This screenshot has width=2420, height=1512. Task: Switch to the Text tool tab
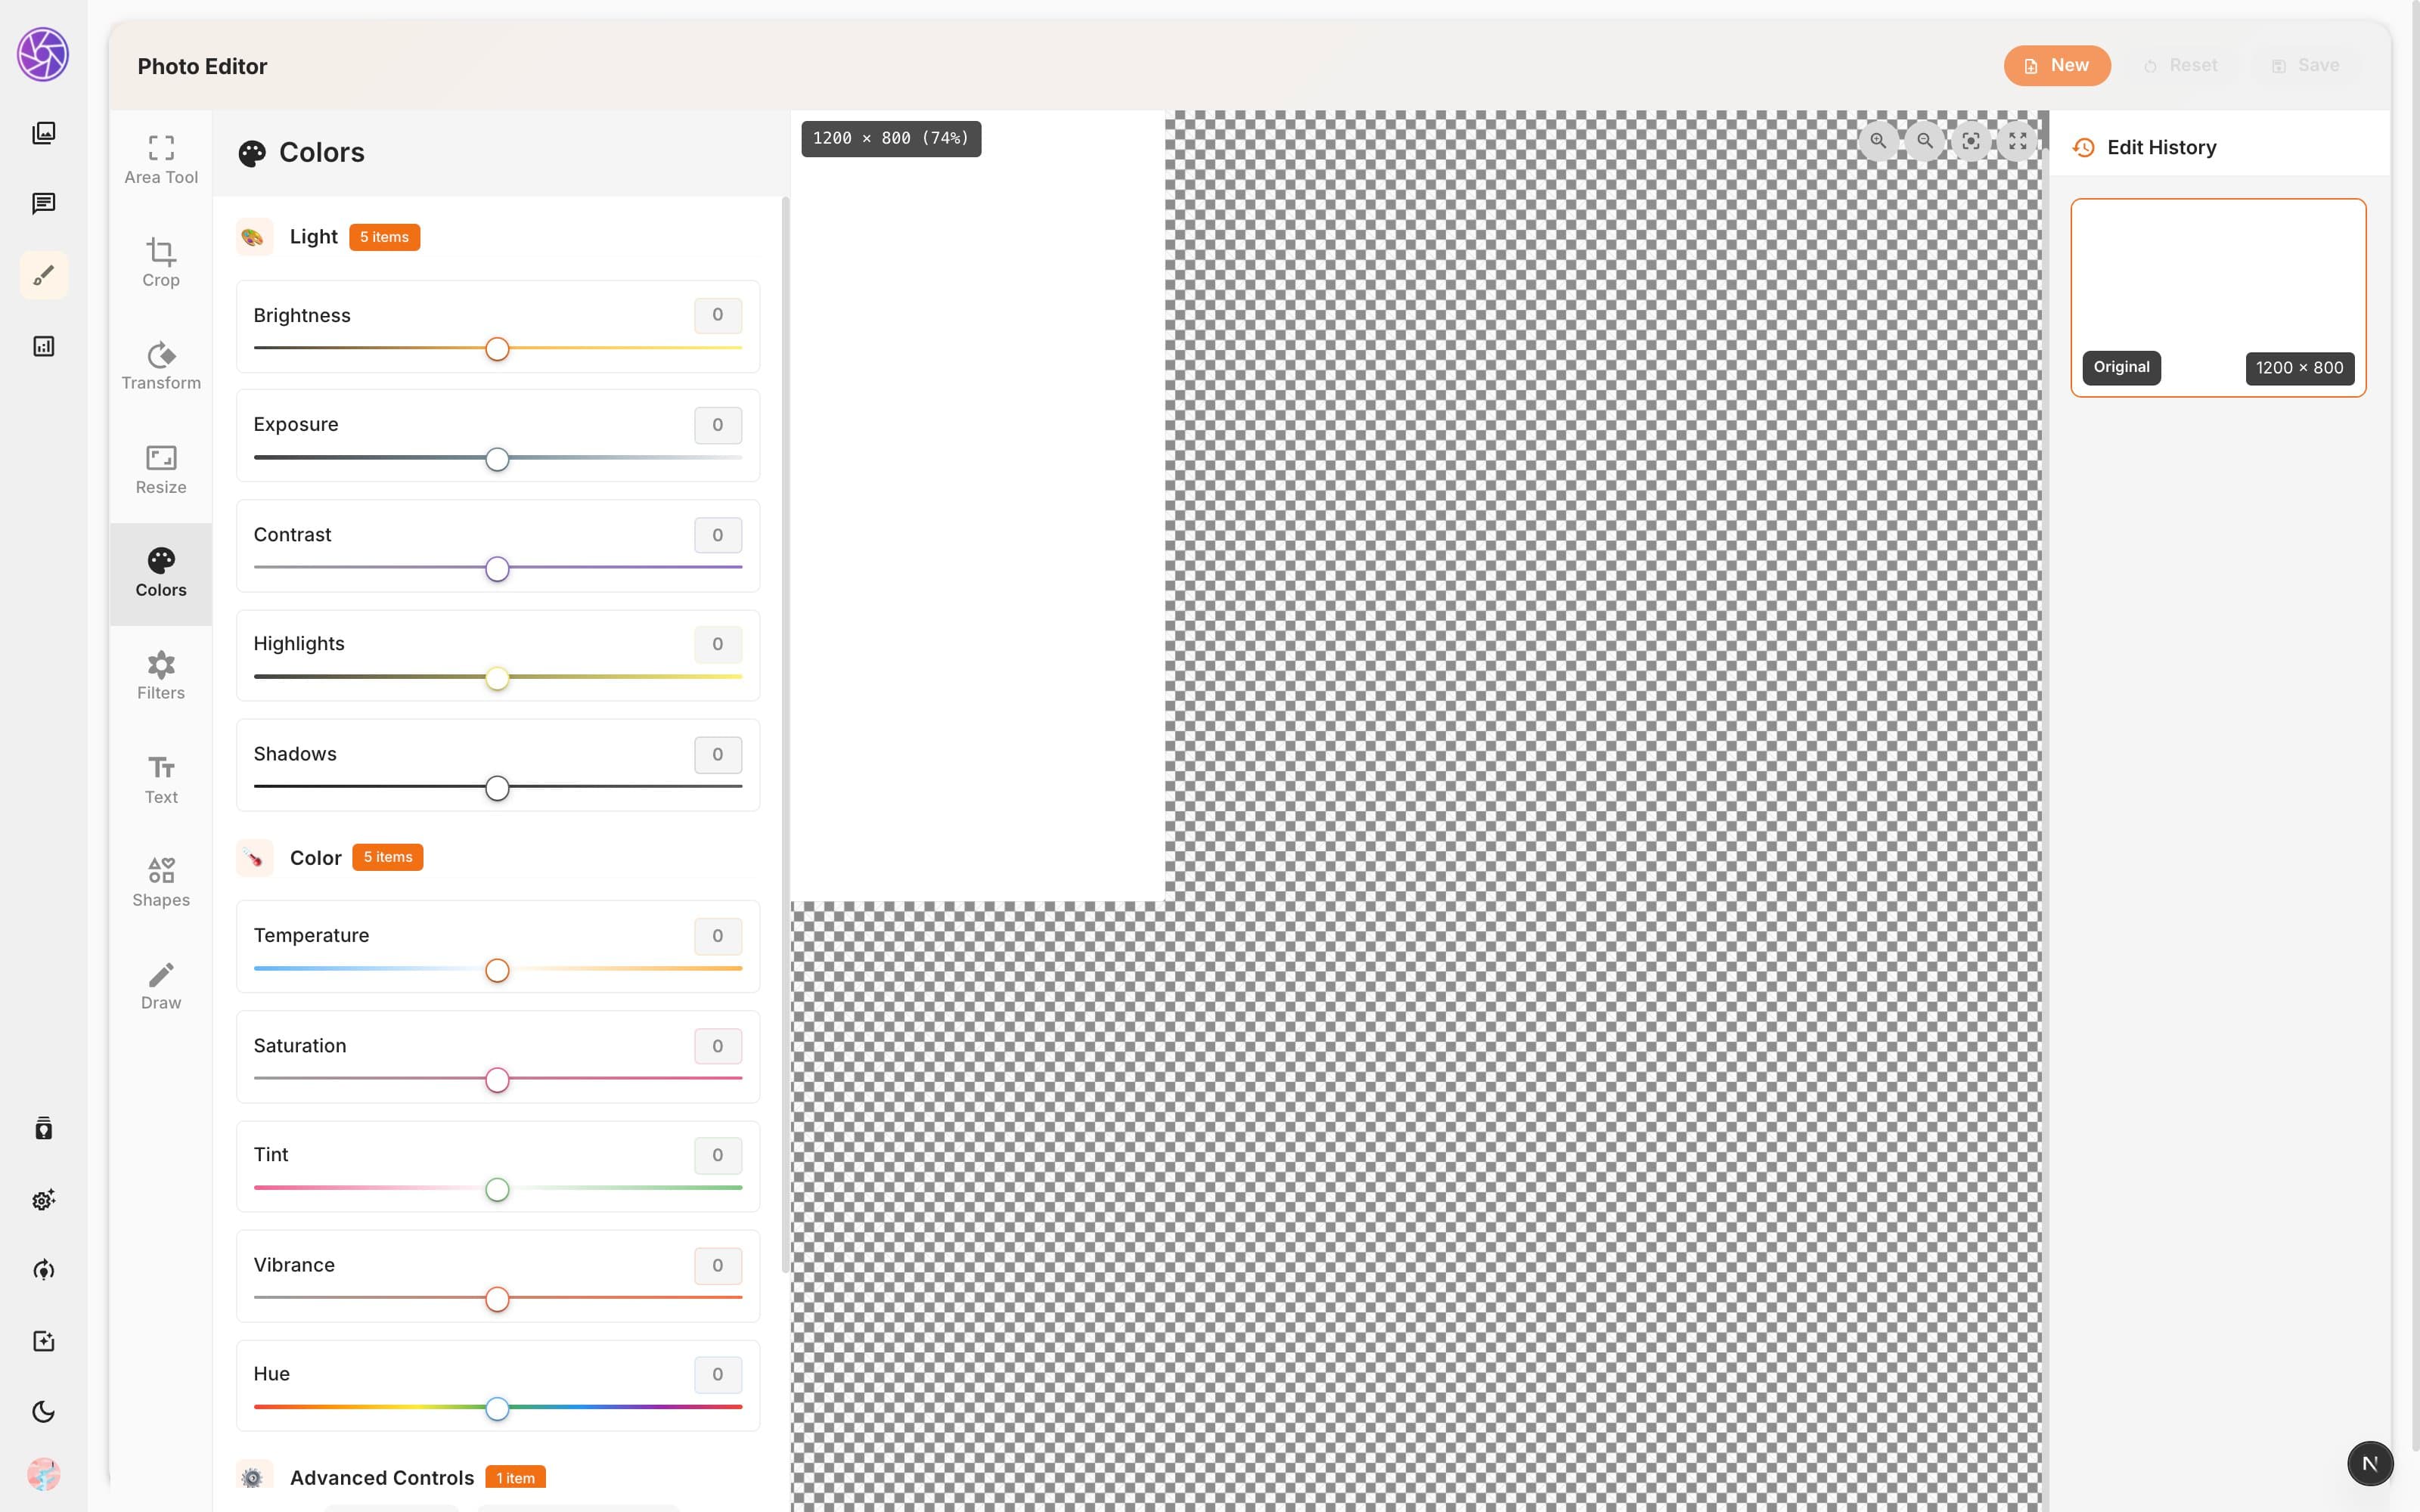coord(160,780)
